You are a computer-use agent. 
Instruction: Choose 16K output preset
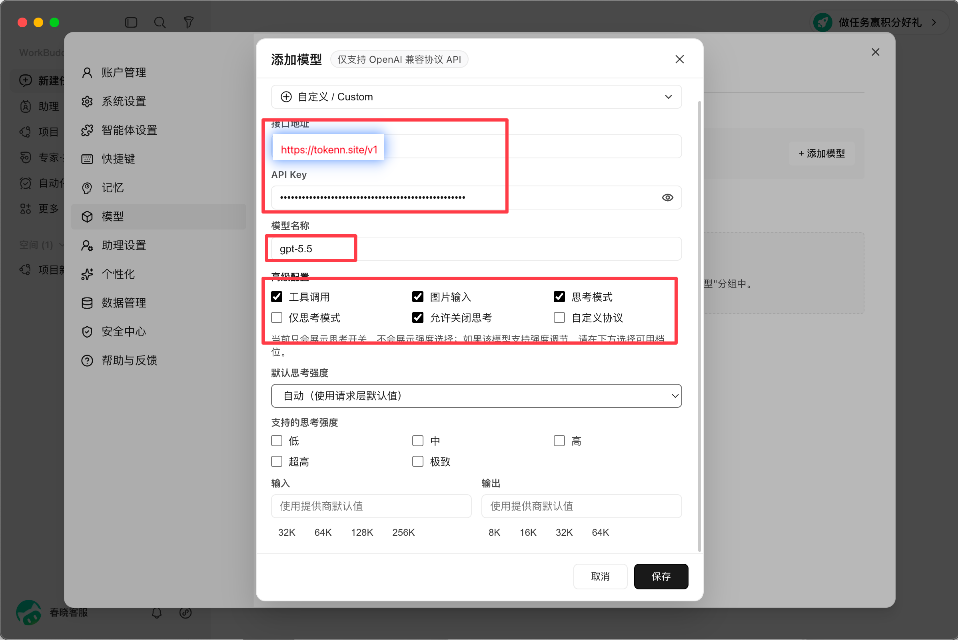[528, 533]
